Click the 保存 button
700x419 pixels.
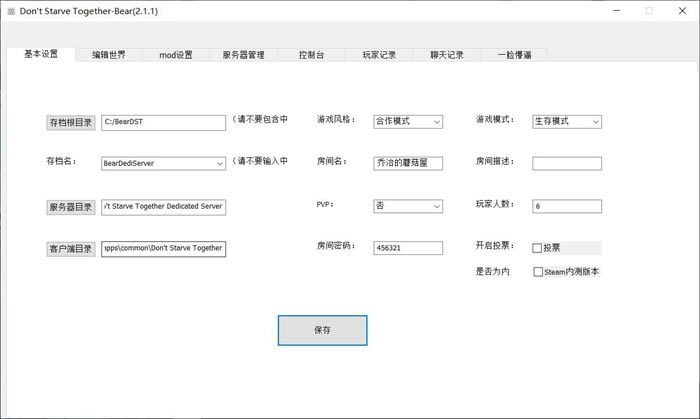pos(322,330)
